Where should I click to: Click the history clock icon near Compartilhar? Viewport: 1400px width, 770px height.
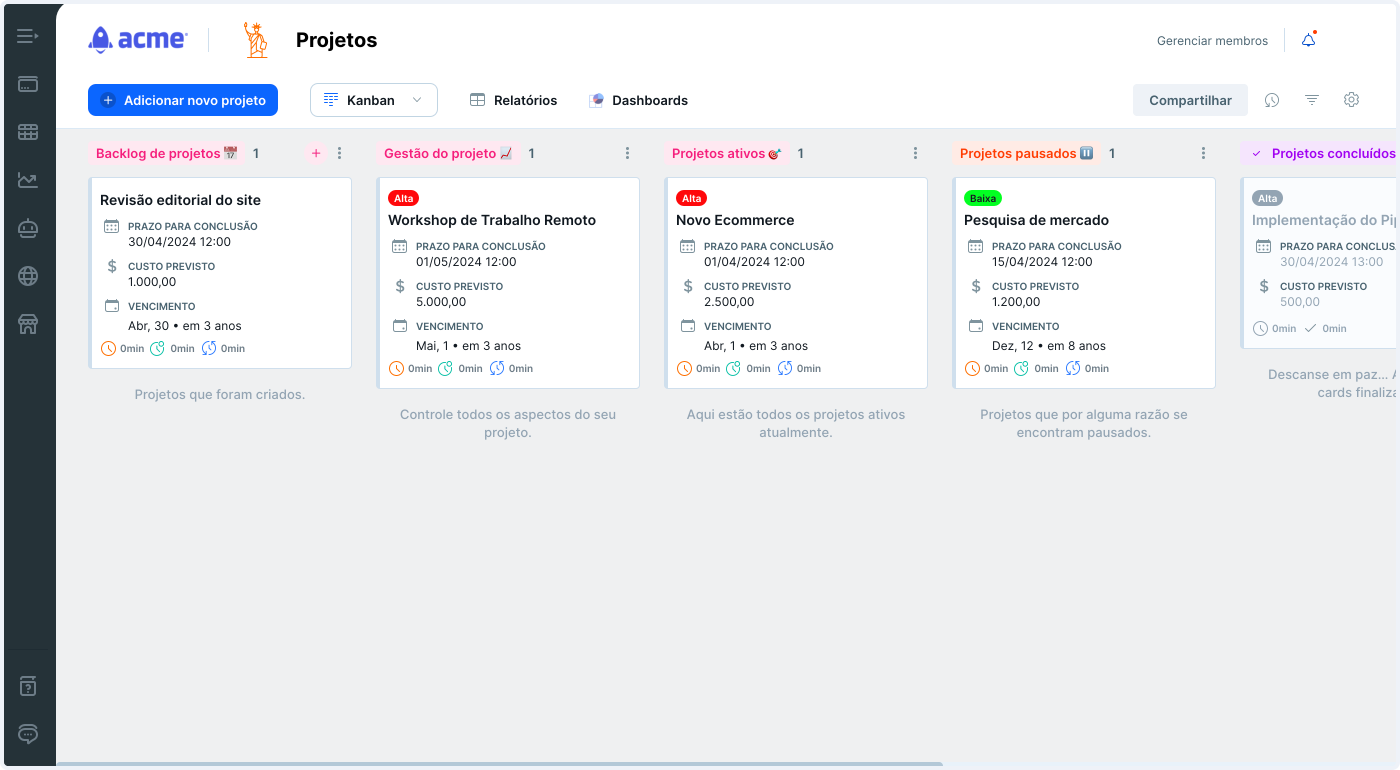pyautogui.click(x=1271, y=100)
